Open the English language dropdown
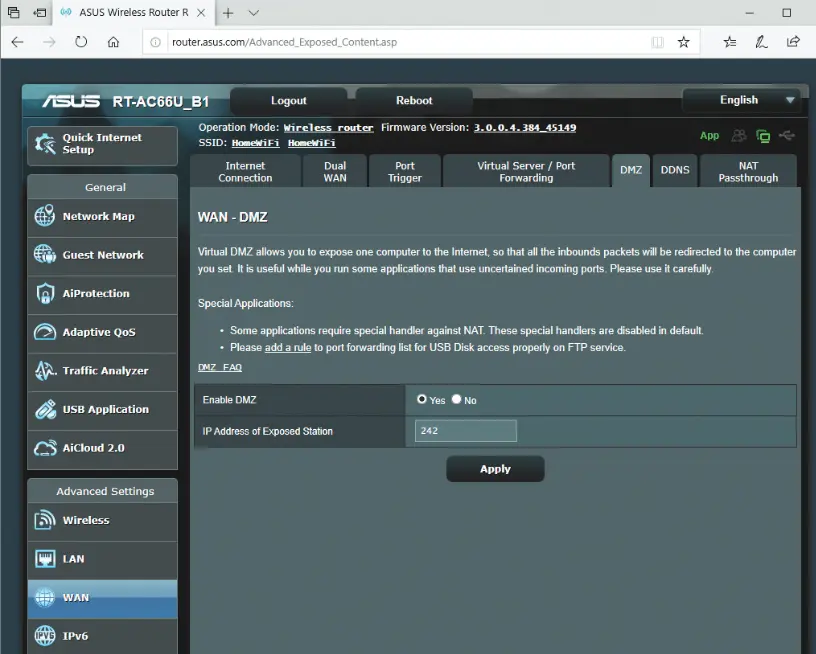The height and width of the screenshot is (654, 816). [x=740, y=100]
